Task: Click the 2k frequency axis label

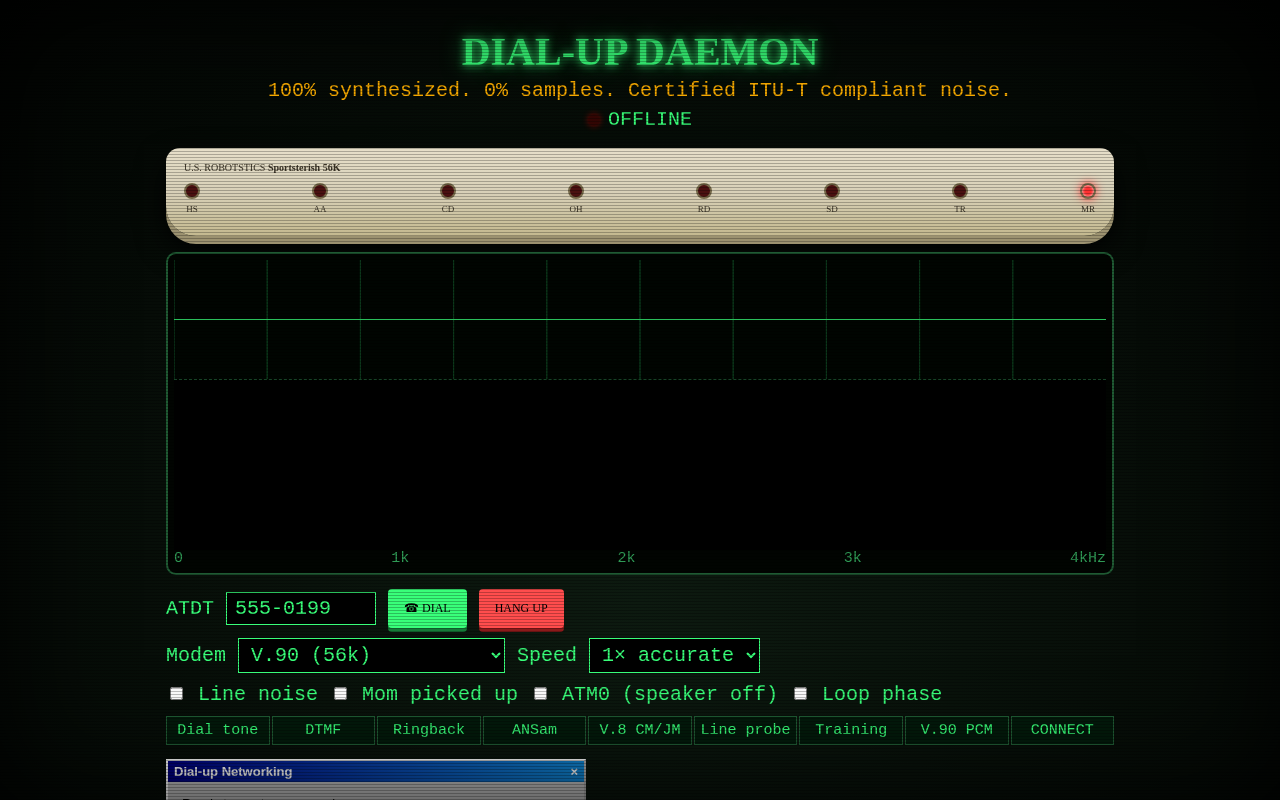Action: pos(626,558)
